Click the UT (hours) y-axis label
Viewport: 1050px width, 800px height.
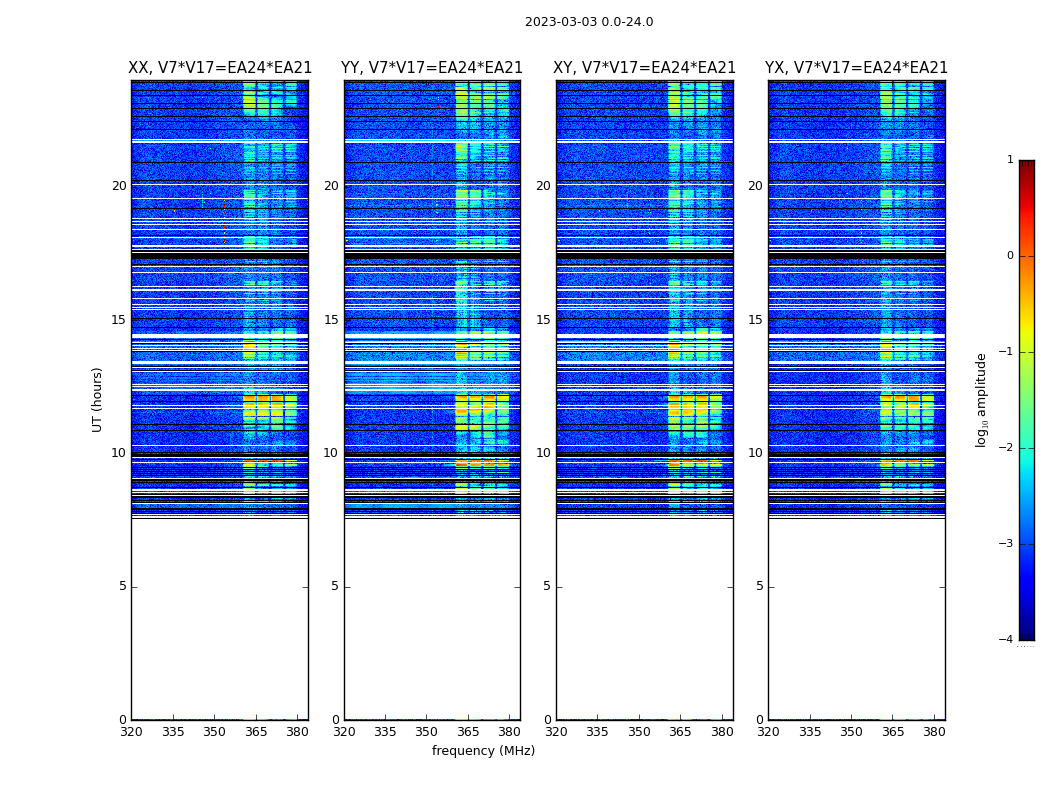(98, 399)
